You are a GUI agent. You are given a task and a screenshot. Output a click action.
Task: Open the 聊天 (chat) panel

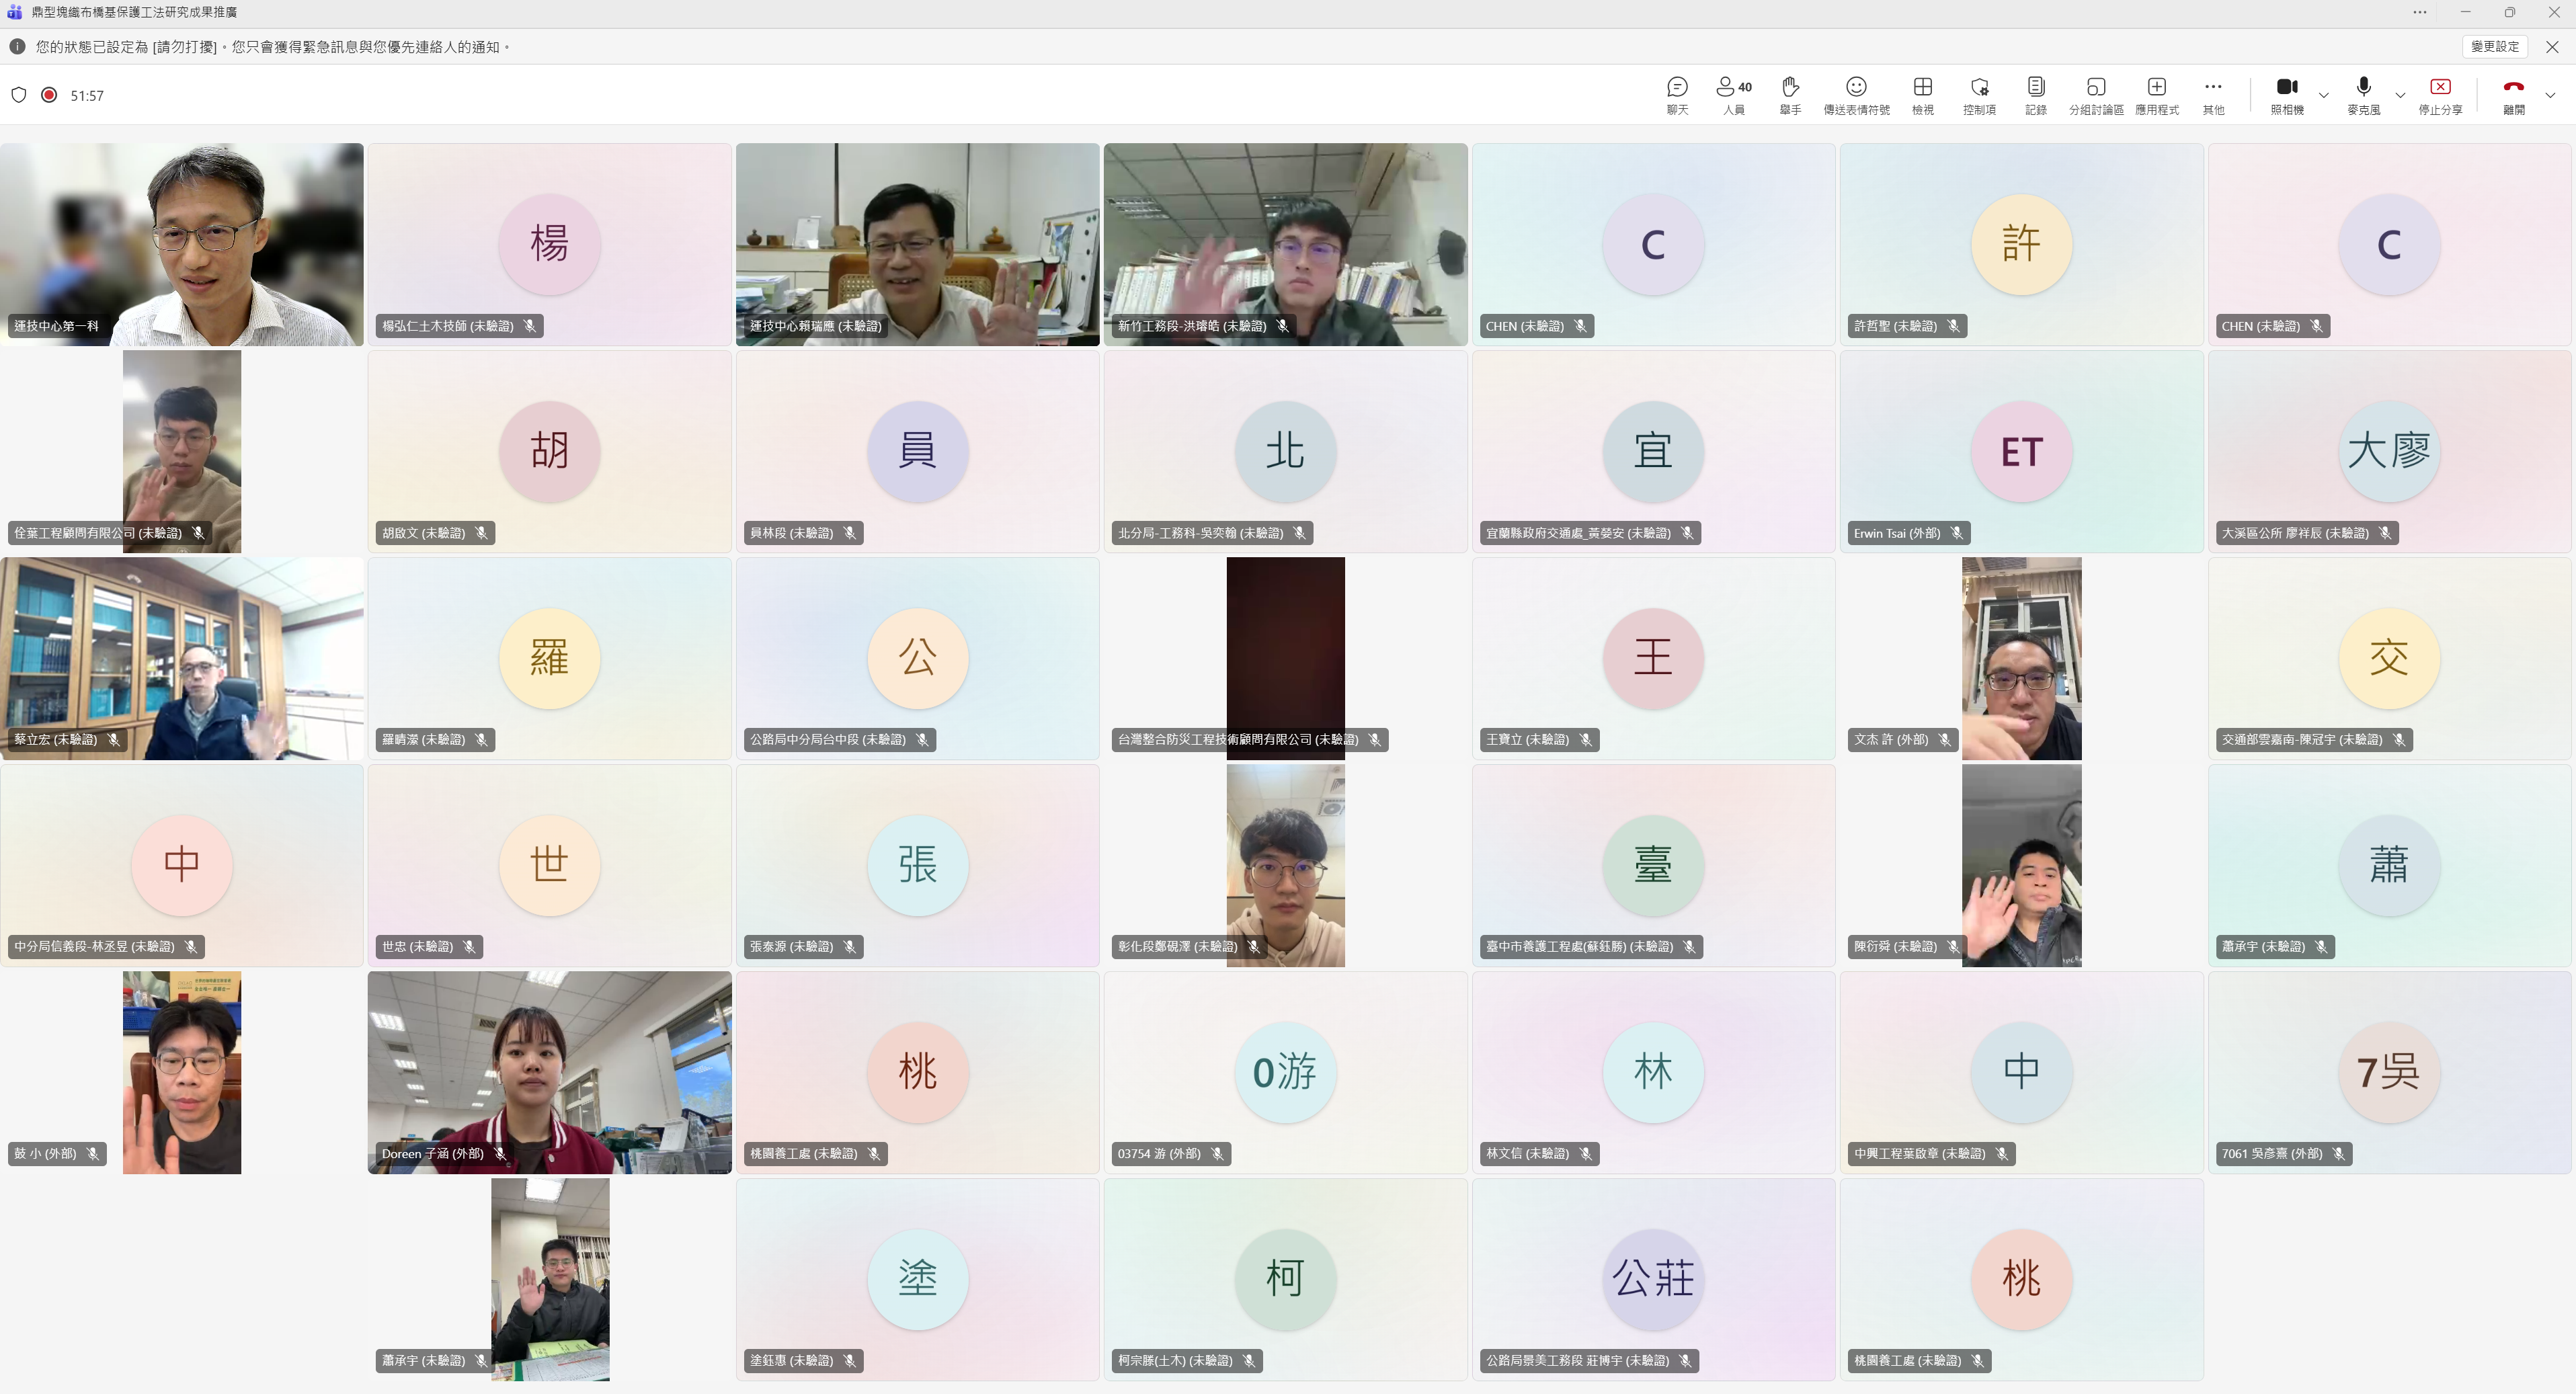click(x=1677, y=95)
